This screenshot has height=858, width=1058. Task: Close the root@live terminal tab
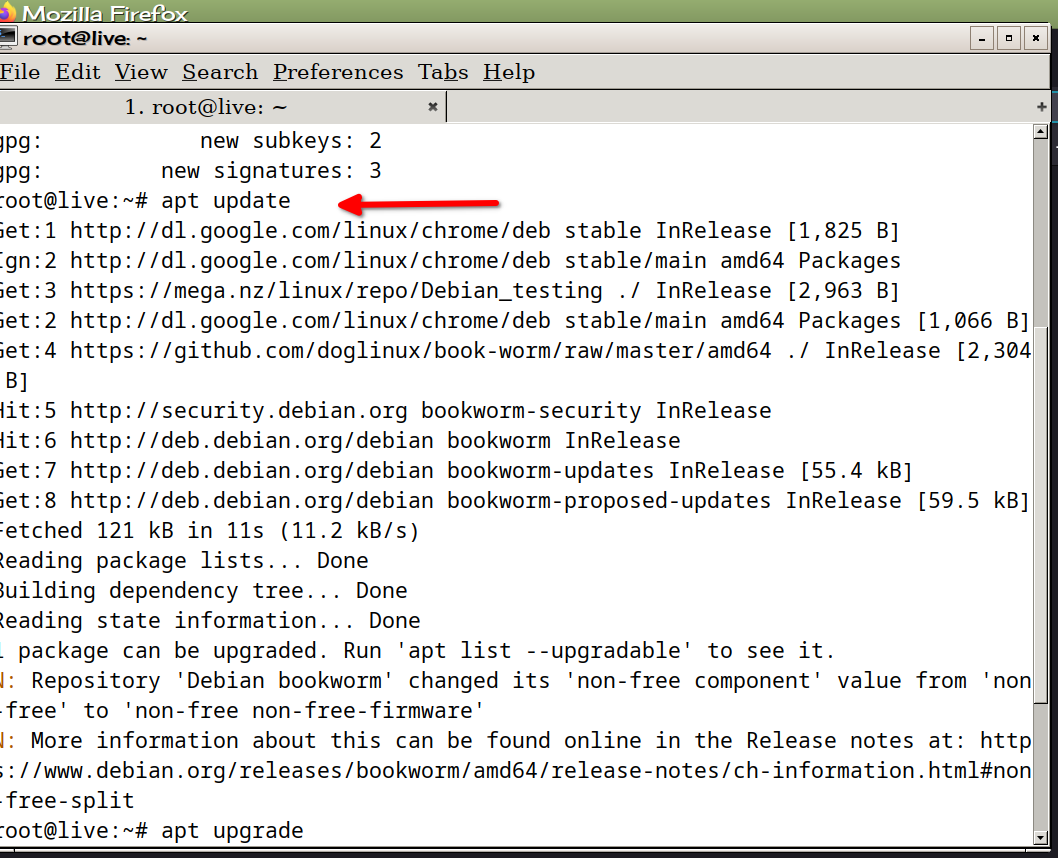pos(433,107)
